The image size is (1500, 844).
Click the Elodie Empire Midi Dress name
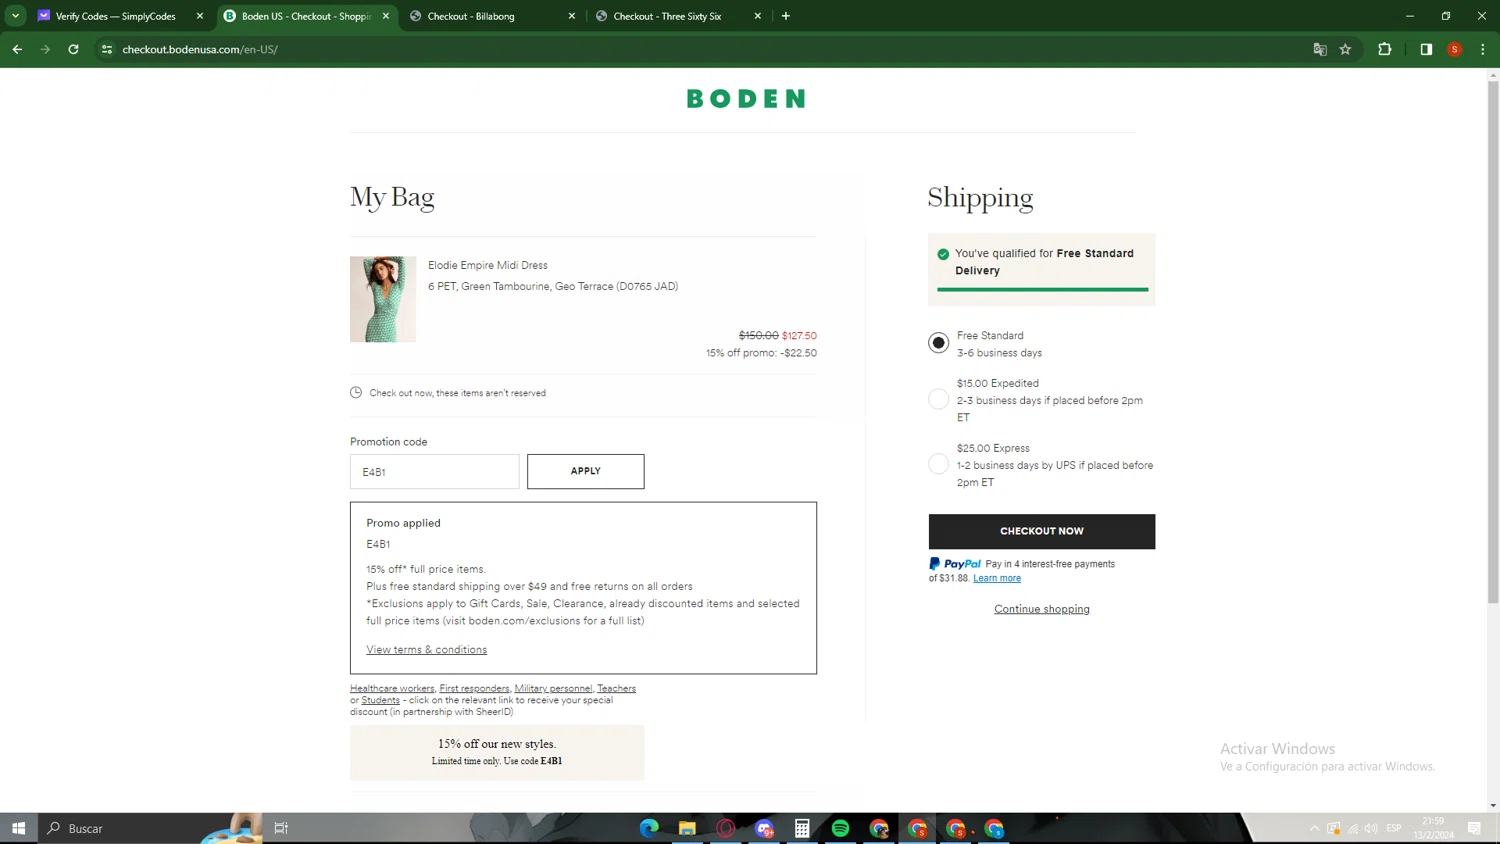pyautogui.click(x=488, y=265)
